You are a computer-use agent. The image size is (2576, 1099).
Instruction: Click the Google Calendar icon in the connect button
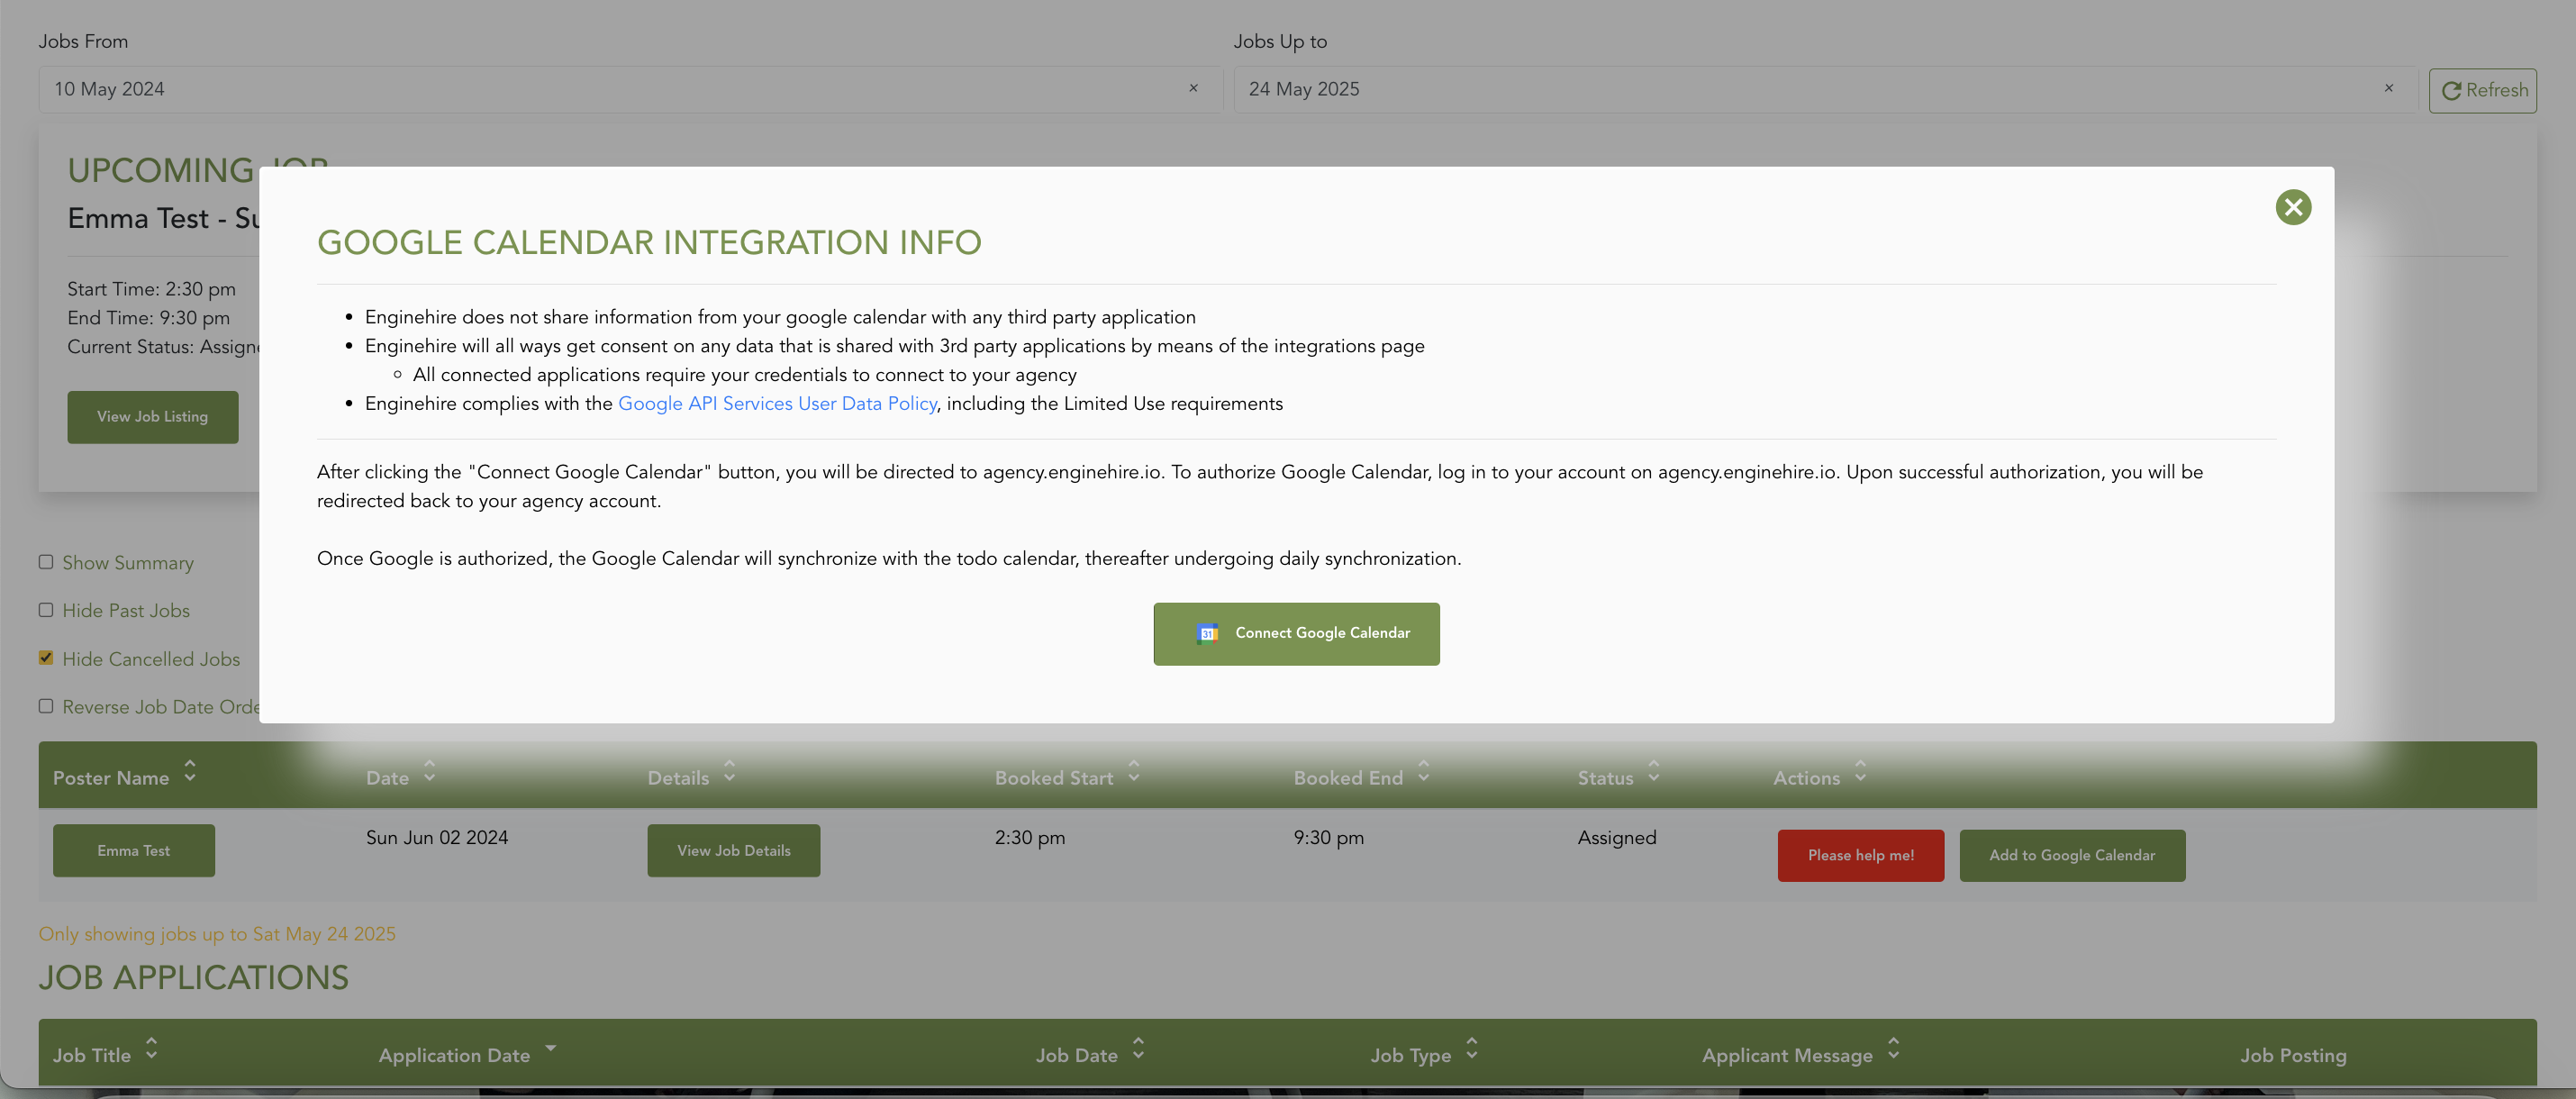(1207, 633)
